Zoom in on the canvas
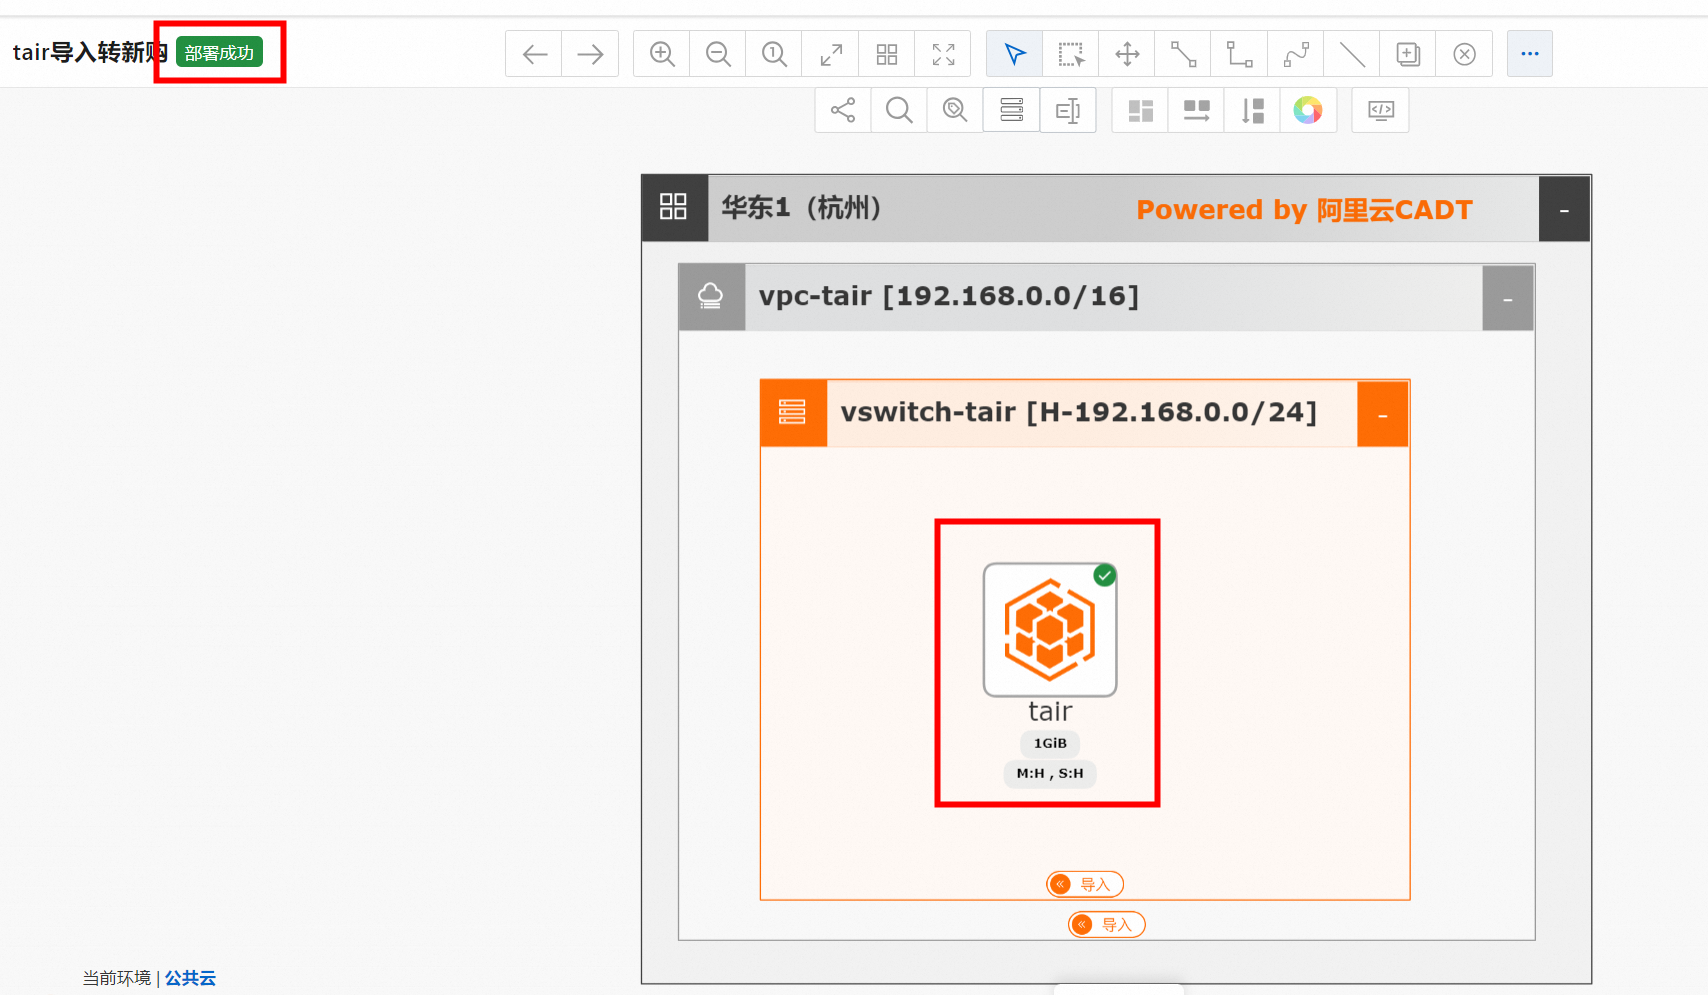Screen dimensions: 1708x995 coord(662,54)
